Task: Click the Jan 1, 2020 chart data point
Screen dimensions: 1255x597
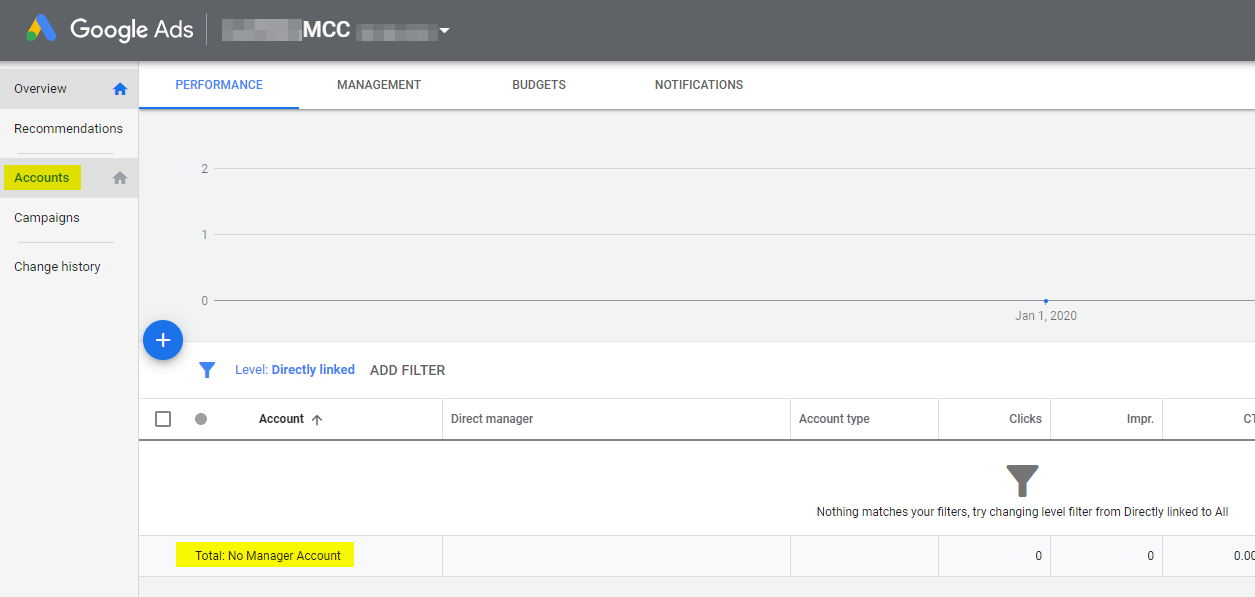Action: [1046, 300]
